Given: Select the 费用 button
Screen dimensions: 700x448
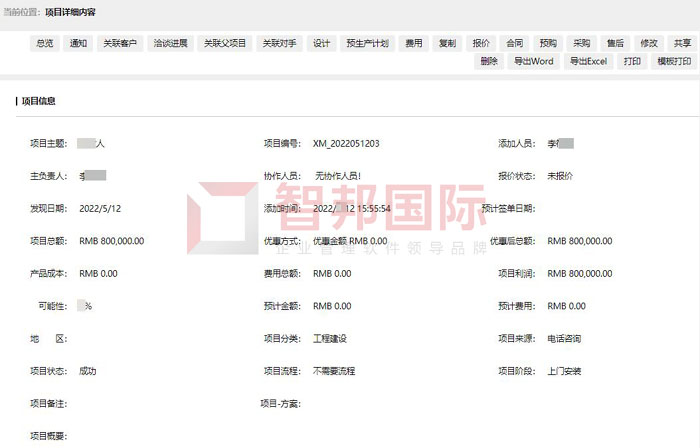Looking at the screenshot, I should point(413,44).
